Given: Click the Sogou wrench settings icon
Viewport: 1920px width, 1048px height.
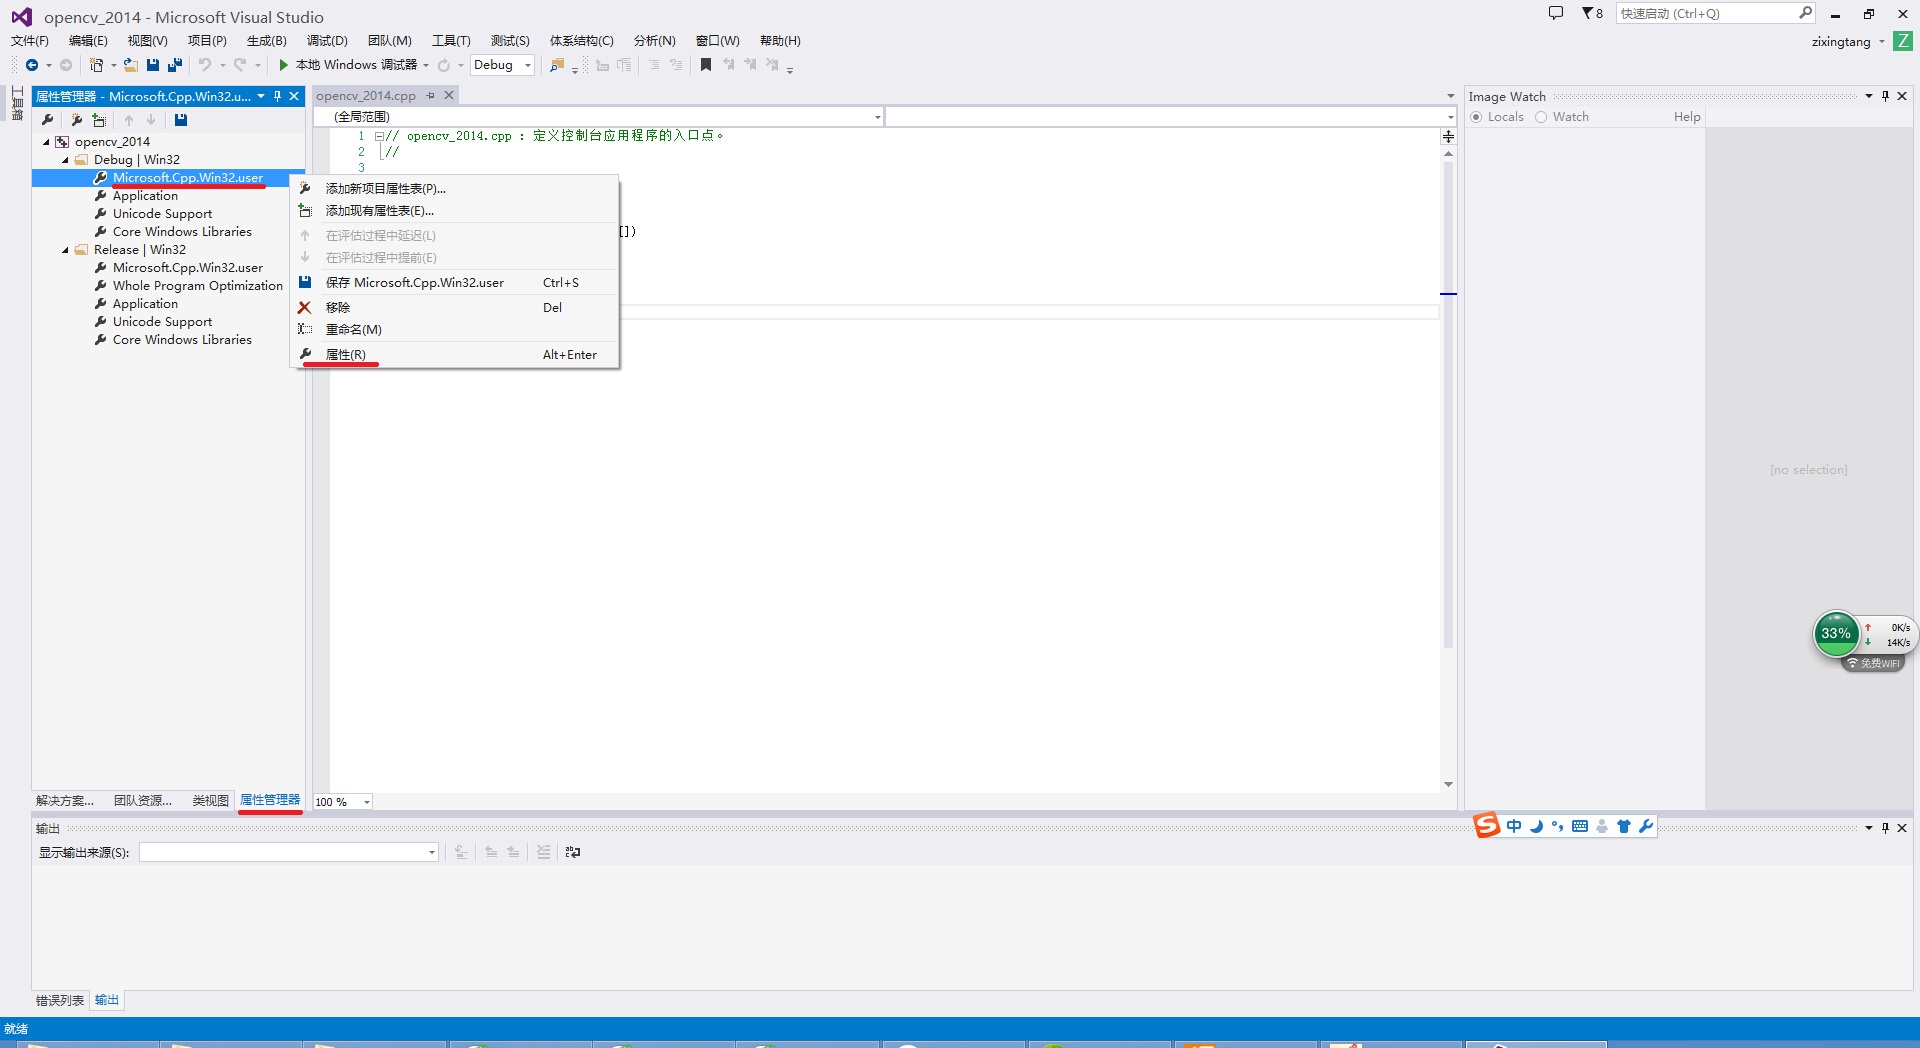Looking at the screenshot, I should (x=1646, y=826).
